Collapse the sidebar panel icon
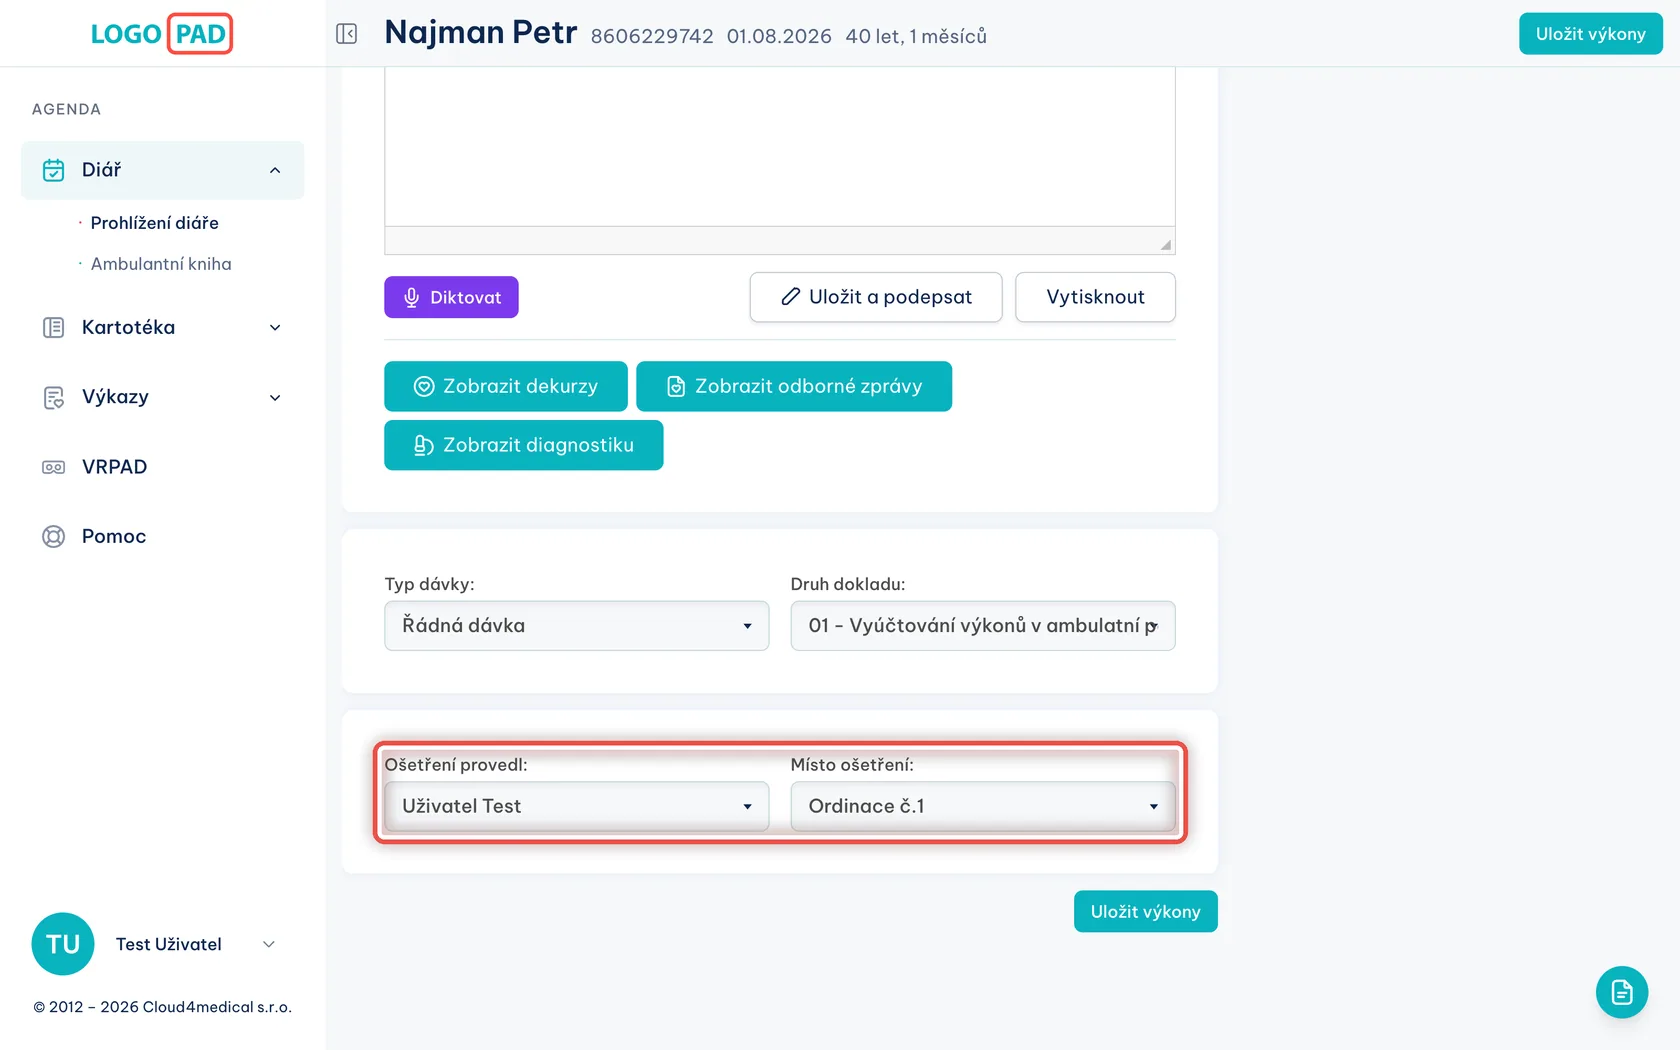1680x1050 pixels. (347, 34)
